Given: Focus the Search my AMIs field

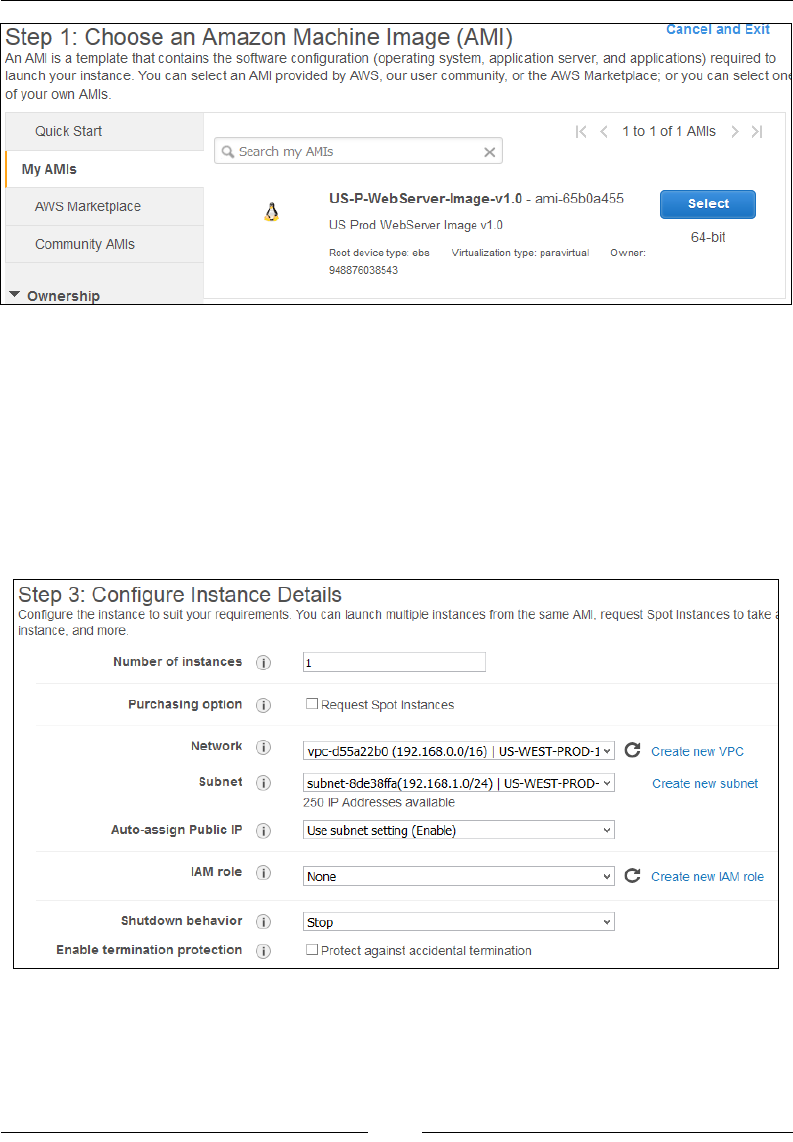Looking at the screenshot, I should tap(358, 151).
